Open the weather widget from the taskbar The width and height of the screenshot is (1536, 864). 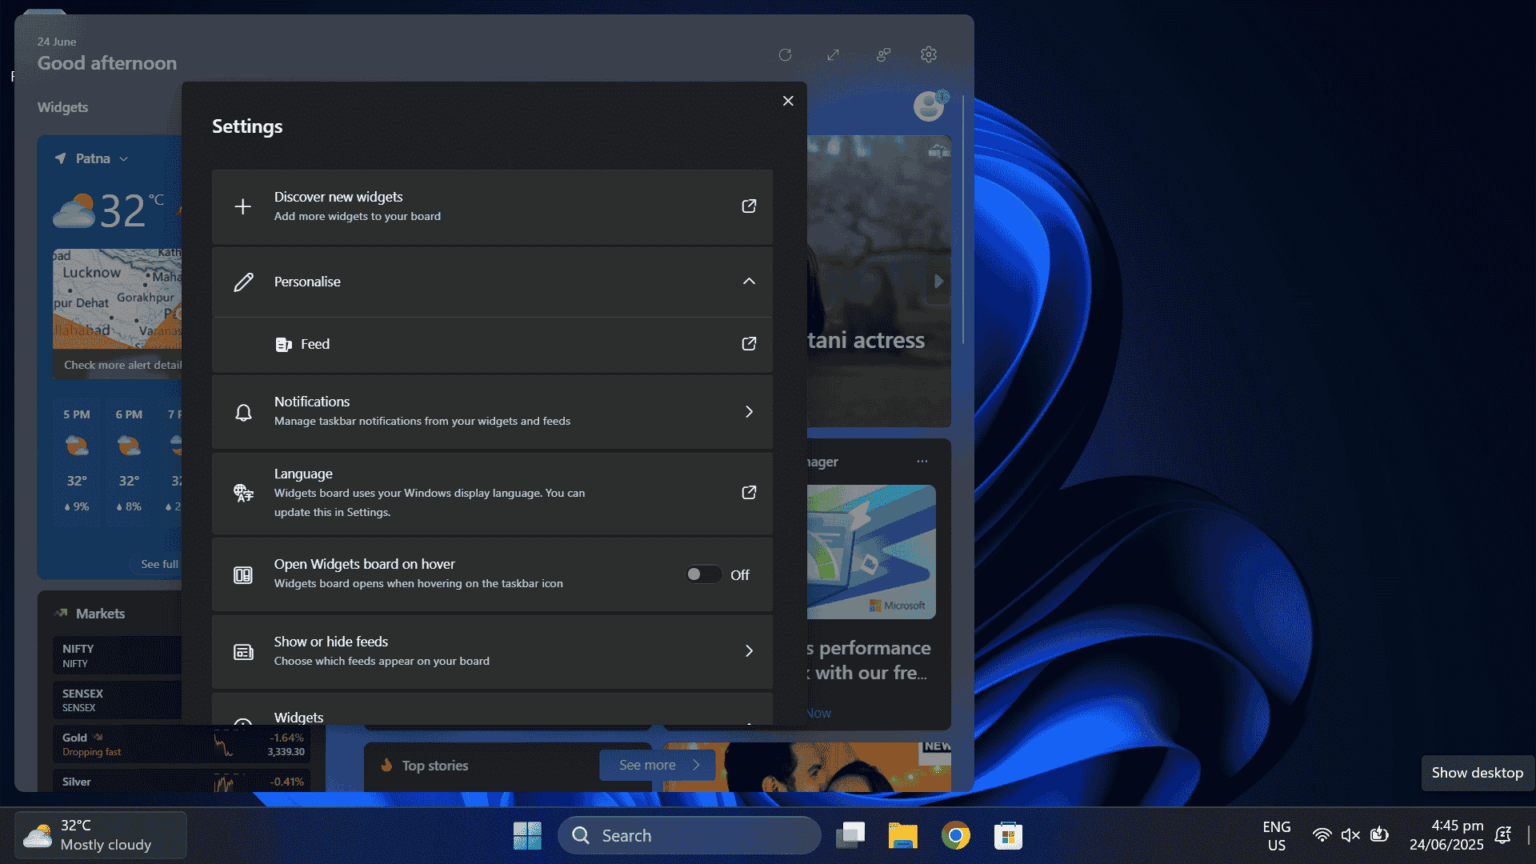(98, 835)
